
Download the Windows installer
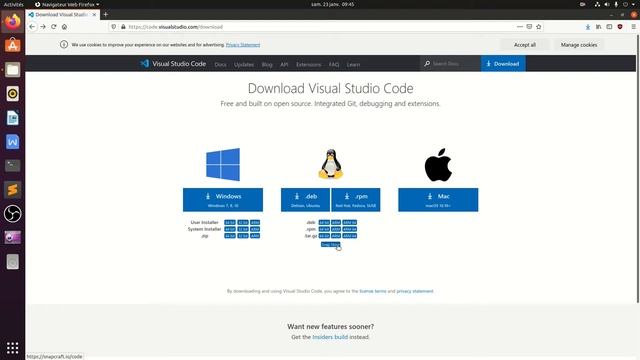coord(223,200)
